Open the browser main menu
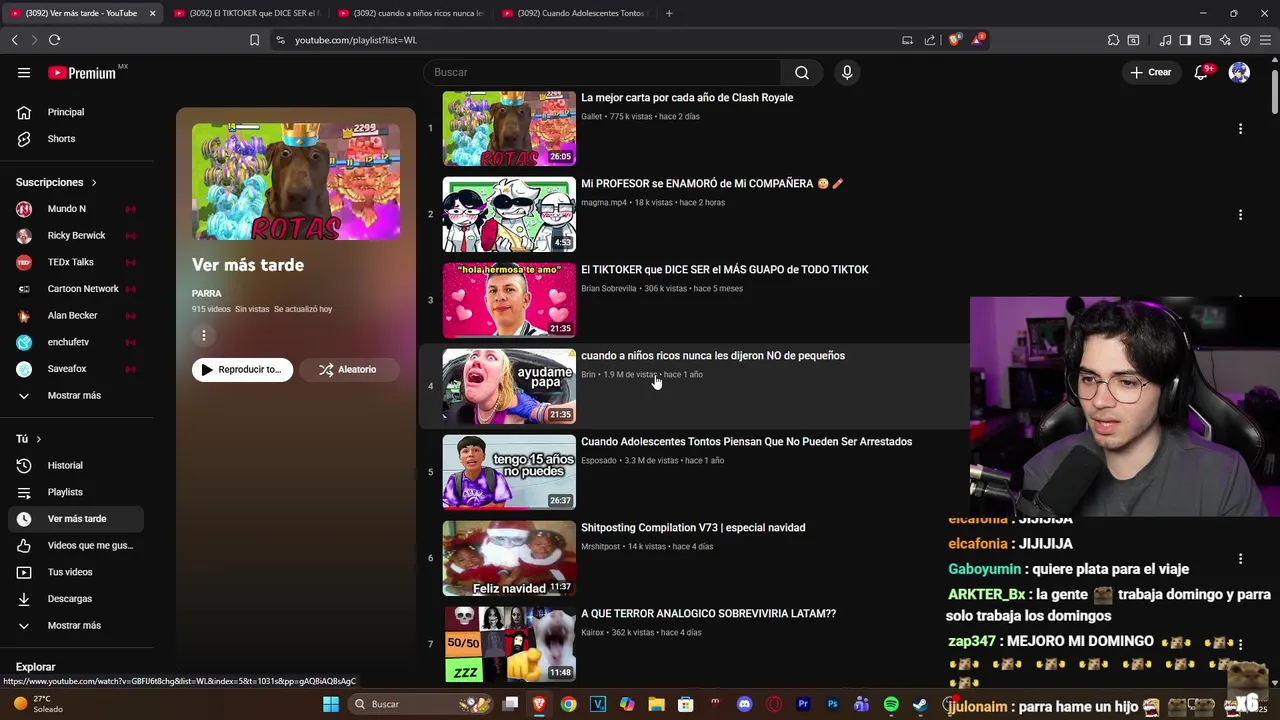The height and width of the screenshot is (720, 1280). coord(1266,40)
